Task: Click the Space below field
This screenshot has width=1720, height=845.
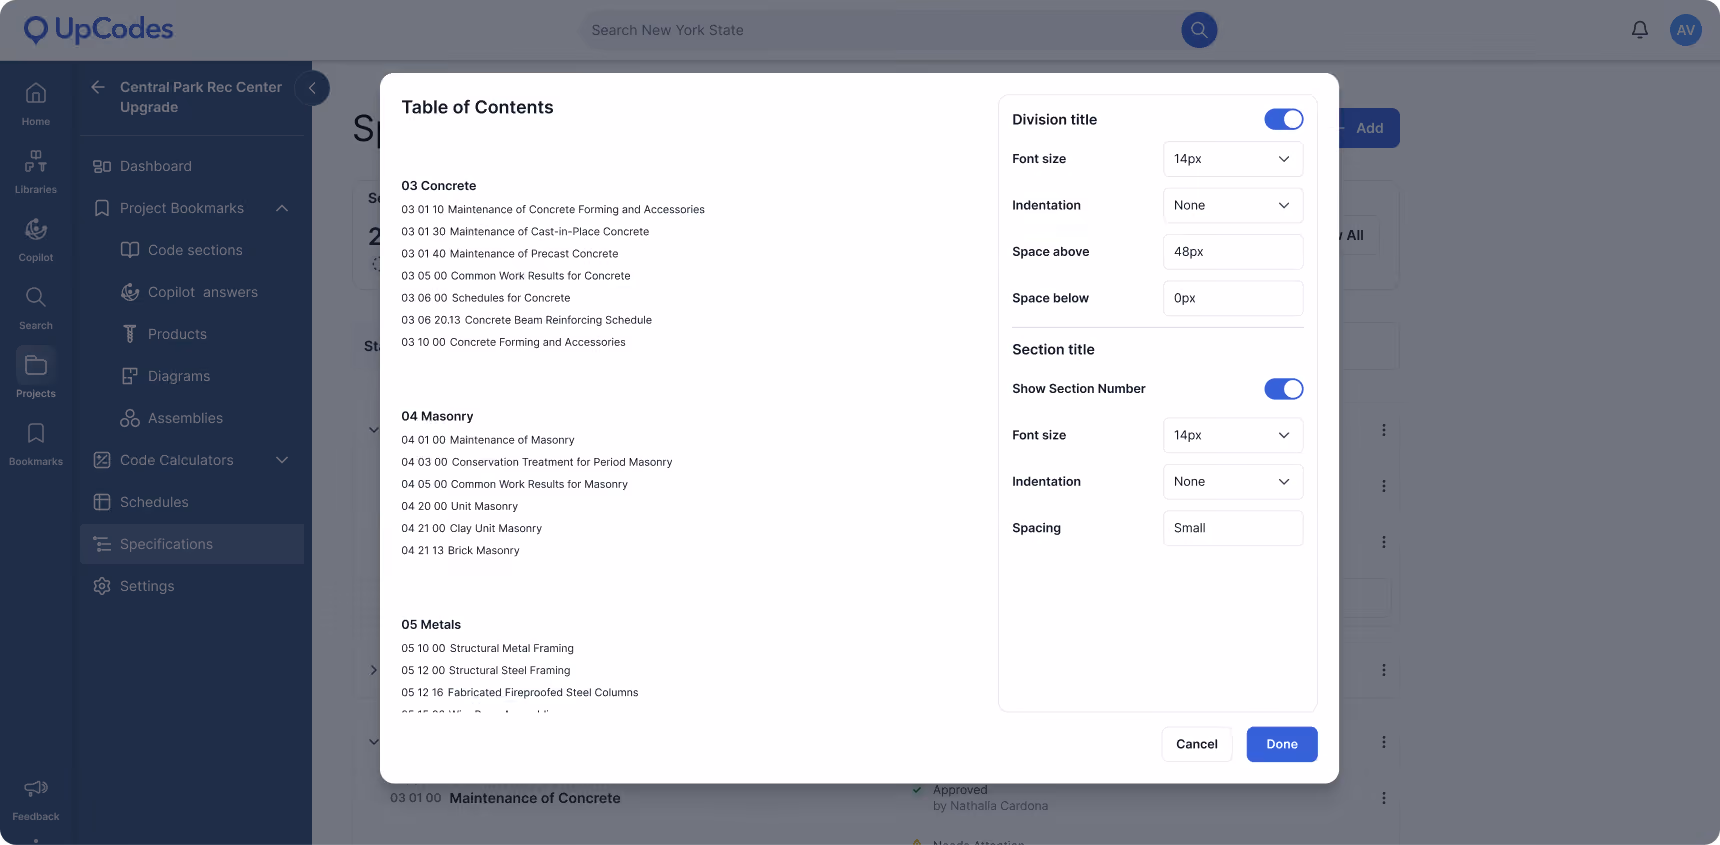Action: [x=1233, y=298]
